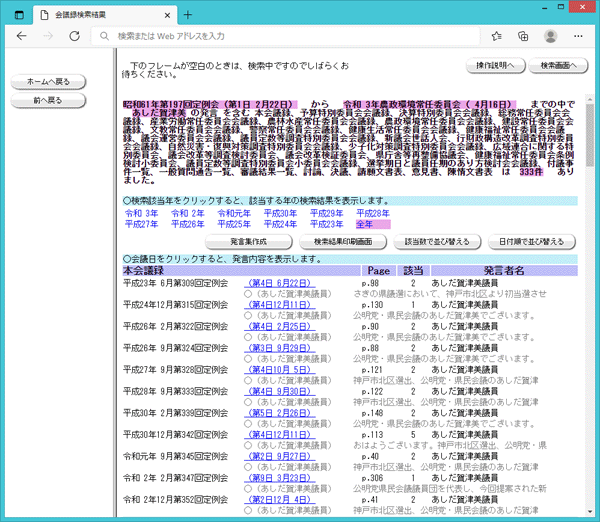Screen dimensions: 600x522
Task: Select the 会議録検索結果 tab
Action: 104,15
